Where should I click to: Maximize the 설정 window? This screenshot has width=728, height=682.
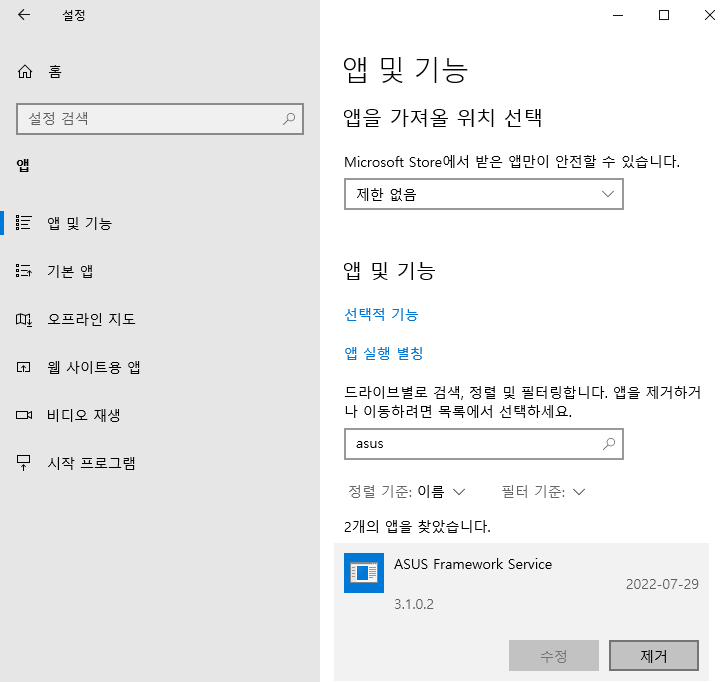tap(664, 15)
